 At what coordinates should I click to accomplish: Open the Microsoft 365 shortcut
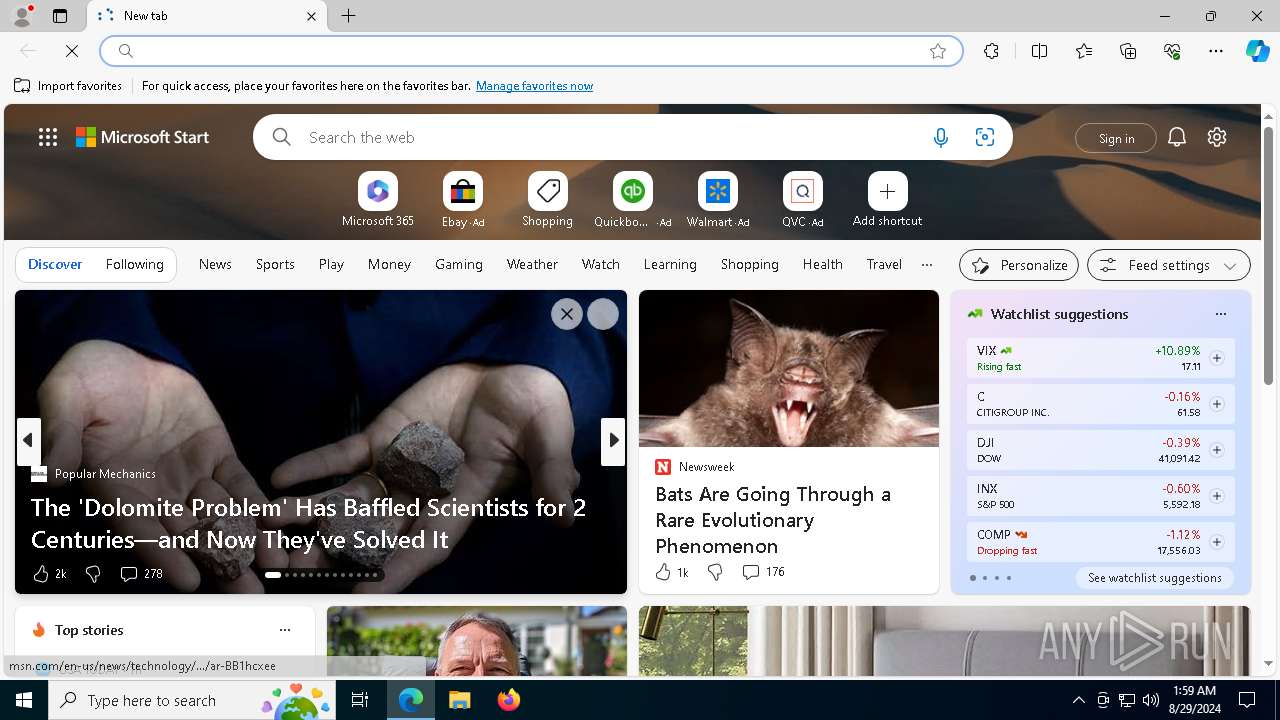[x=377, y=200]
